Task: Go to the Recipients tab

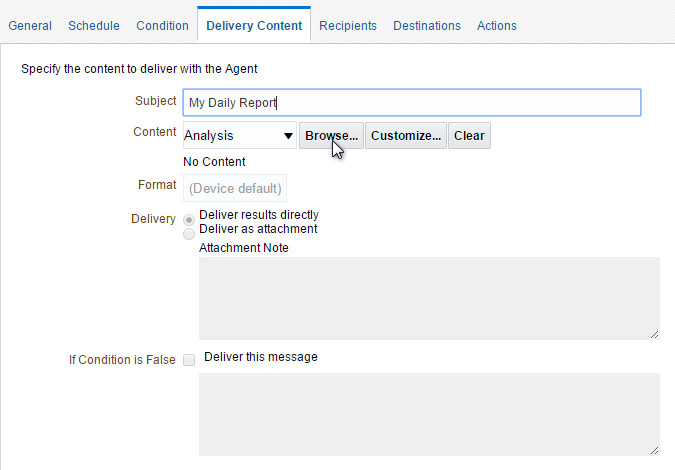Action: pyautogui.click(x=348, y=26)
